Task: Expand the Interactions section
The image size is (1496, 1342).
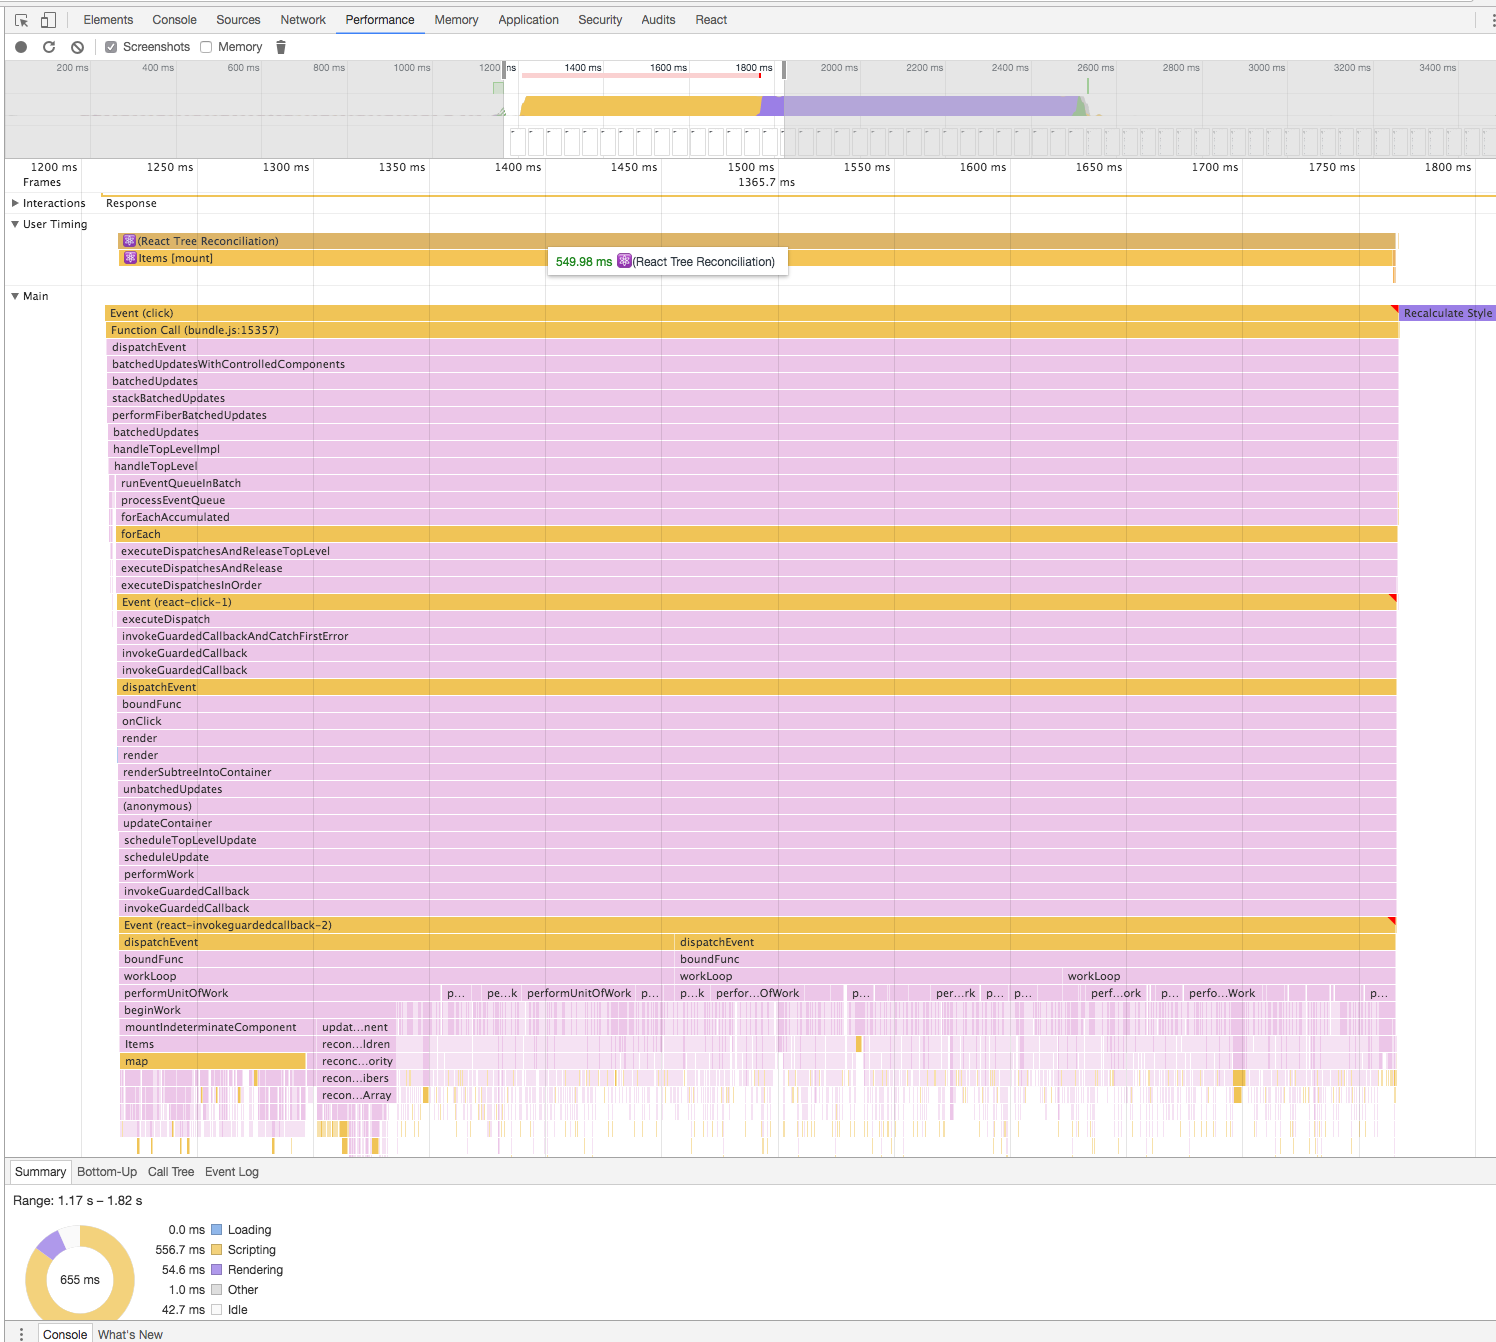Action: click(14, 202)
